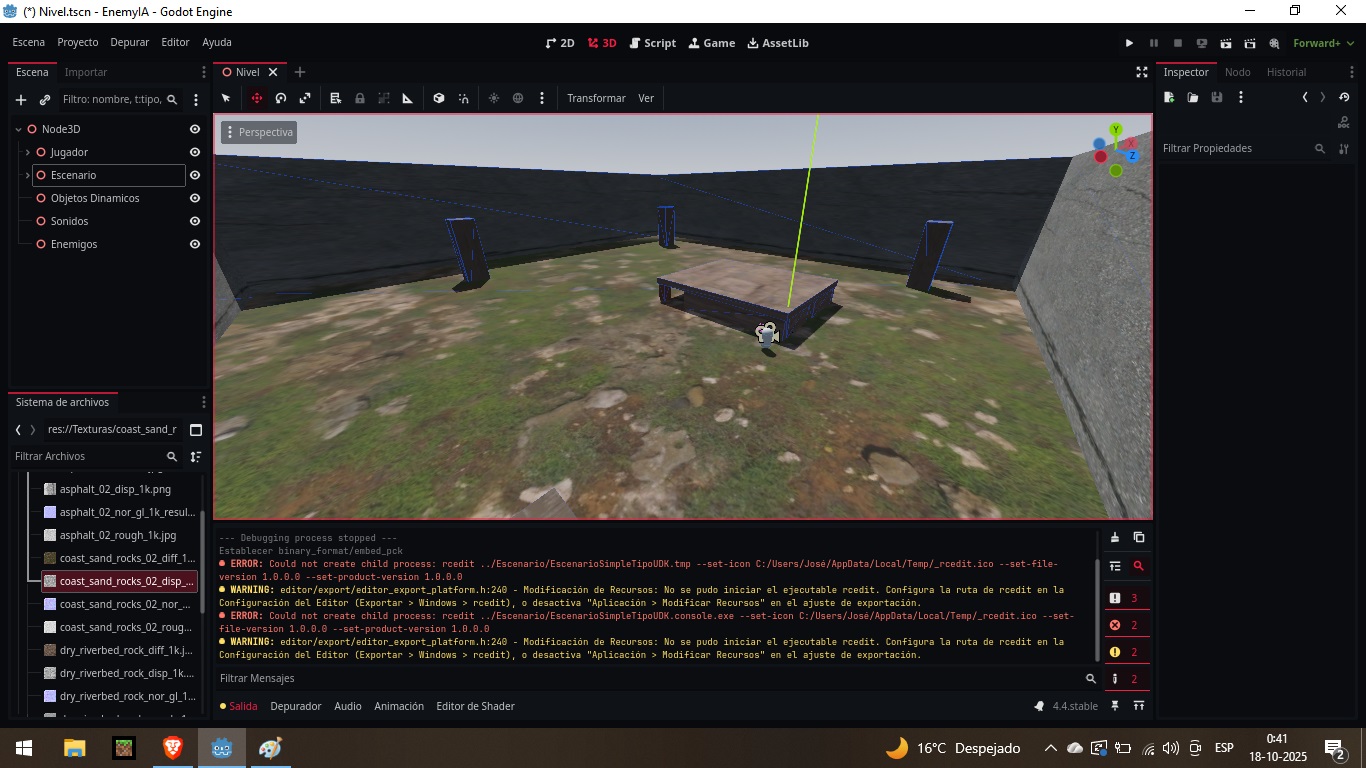This screenshot has height=768, width=1366.
Task: Open the Animación bottom panel
Action: click(x=399, y=706)
